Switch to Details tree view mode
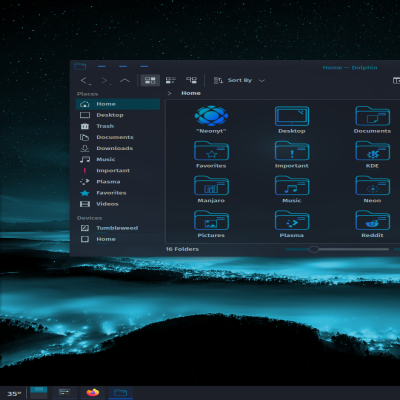The height and width of the screenshot is (400, 400). [191, 80]
